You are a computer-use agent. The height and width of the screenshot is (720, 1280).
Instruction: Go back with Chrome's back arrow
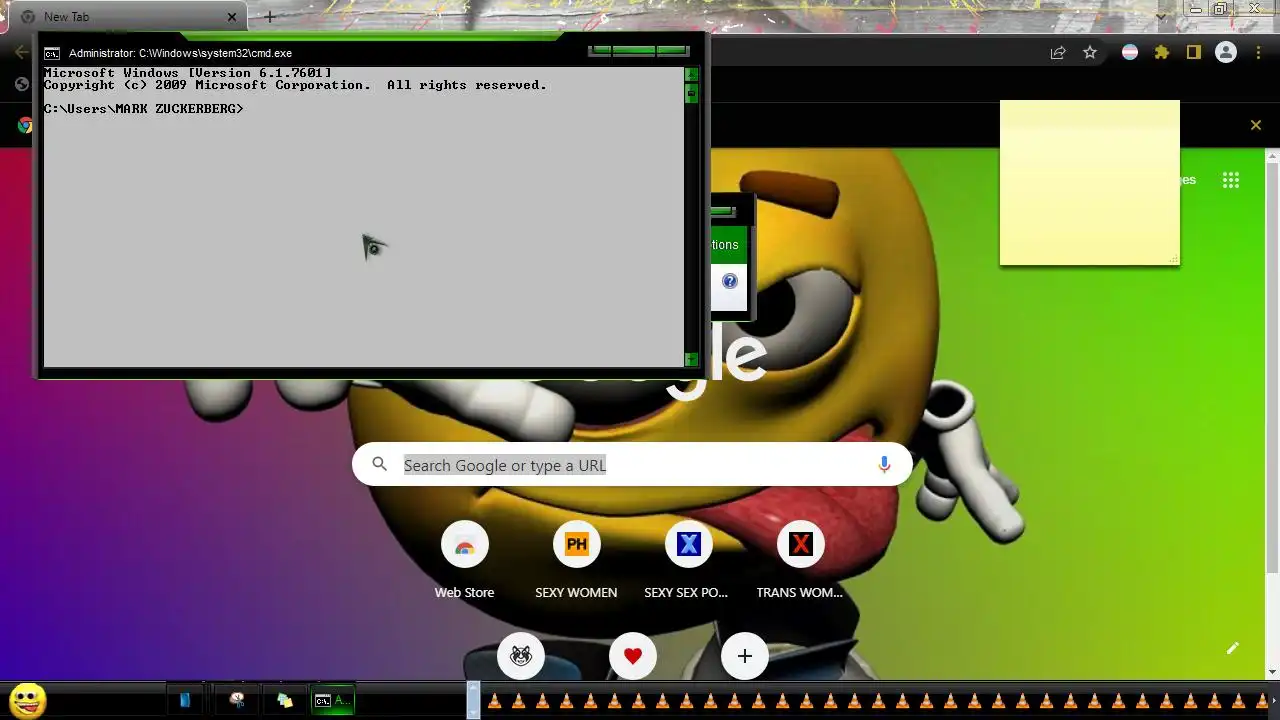tap(22, 52)
